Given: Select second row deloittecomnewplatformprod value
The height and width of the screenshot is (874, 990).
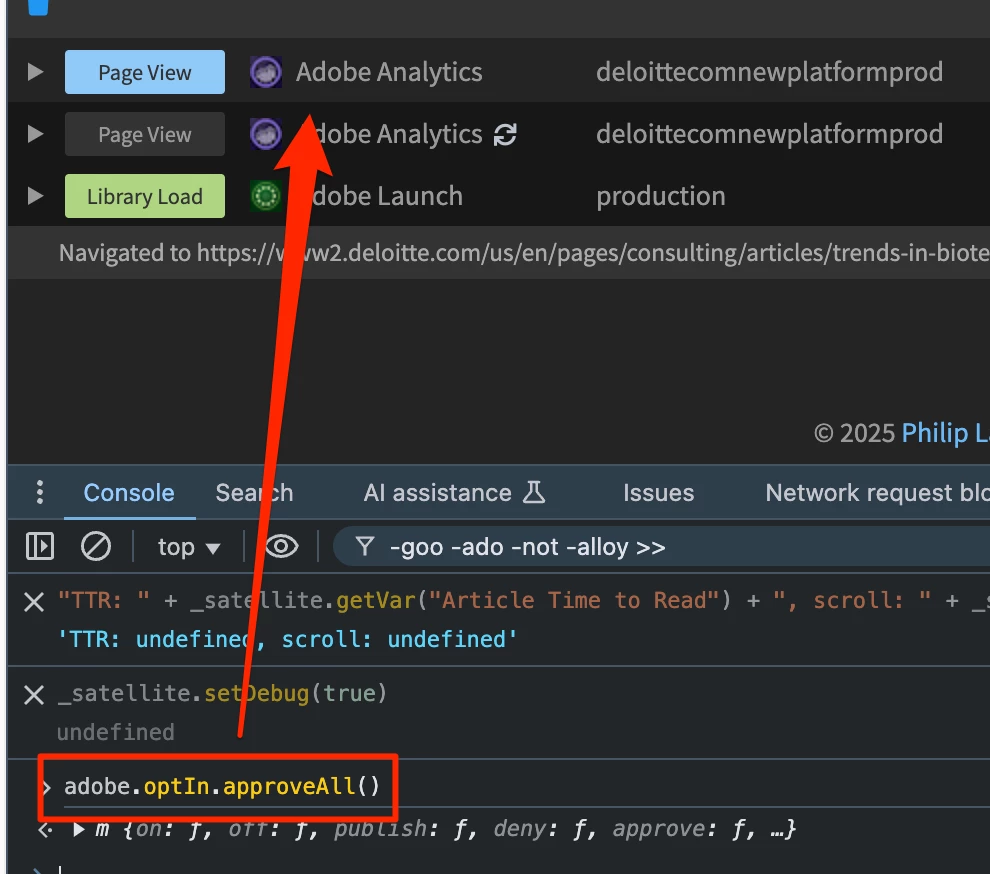Looking at the screenshot, I should click(769, 134).
